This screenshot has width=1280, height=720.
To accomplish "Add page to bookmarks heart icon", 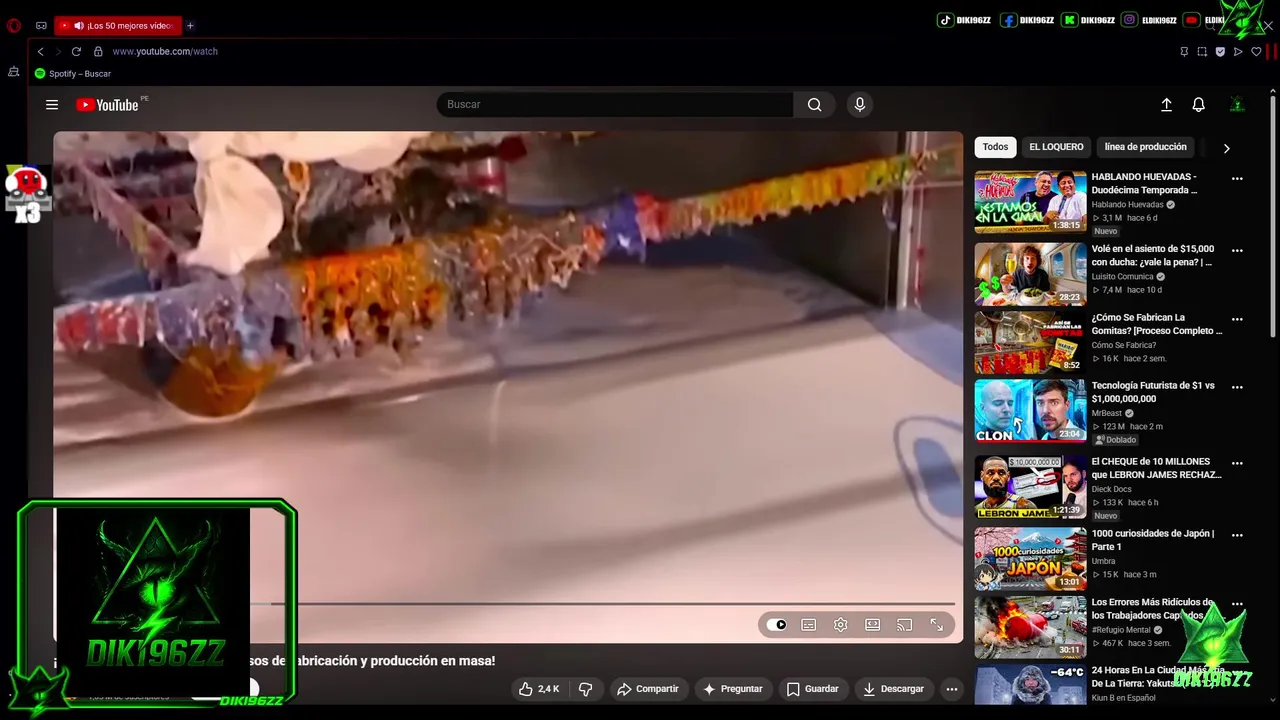I will (1256, 51).
